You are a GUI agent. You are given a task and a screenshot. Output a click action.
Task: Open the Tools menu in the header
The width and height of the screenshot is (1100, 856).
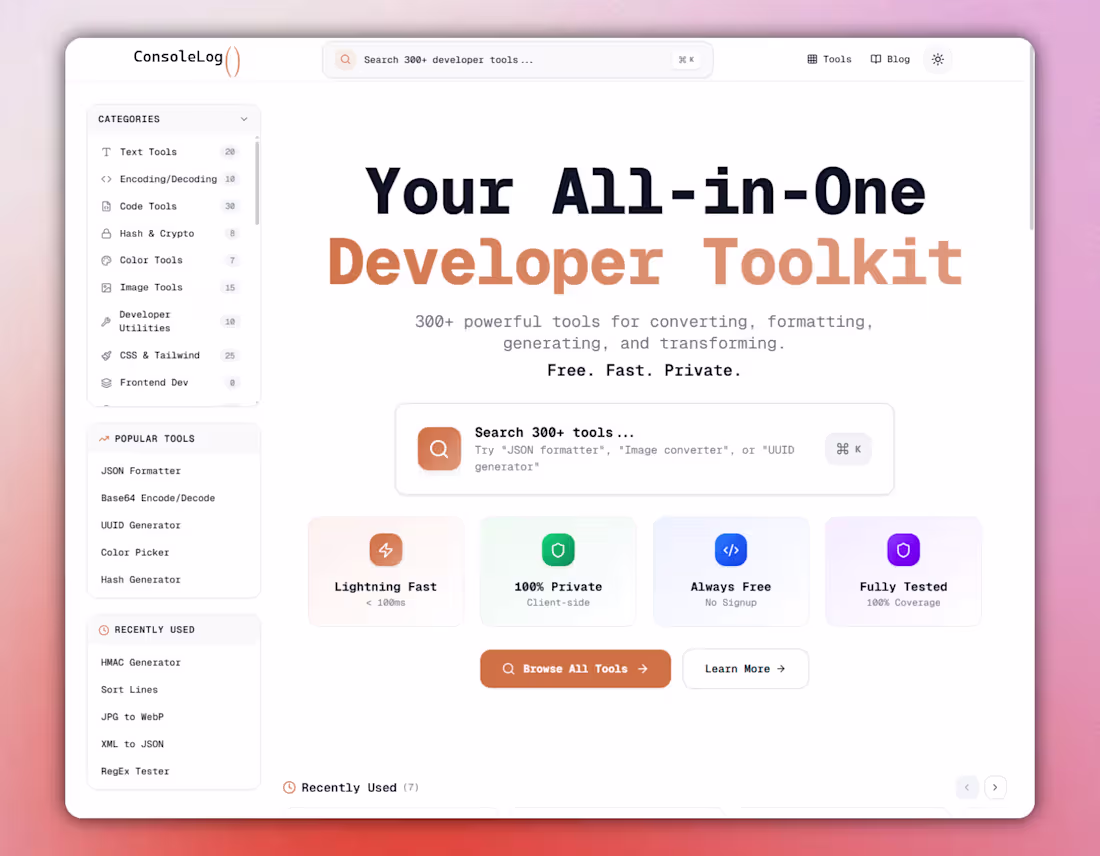pyautogui.click(x=829, y=59)
